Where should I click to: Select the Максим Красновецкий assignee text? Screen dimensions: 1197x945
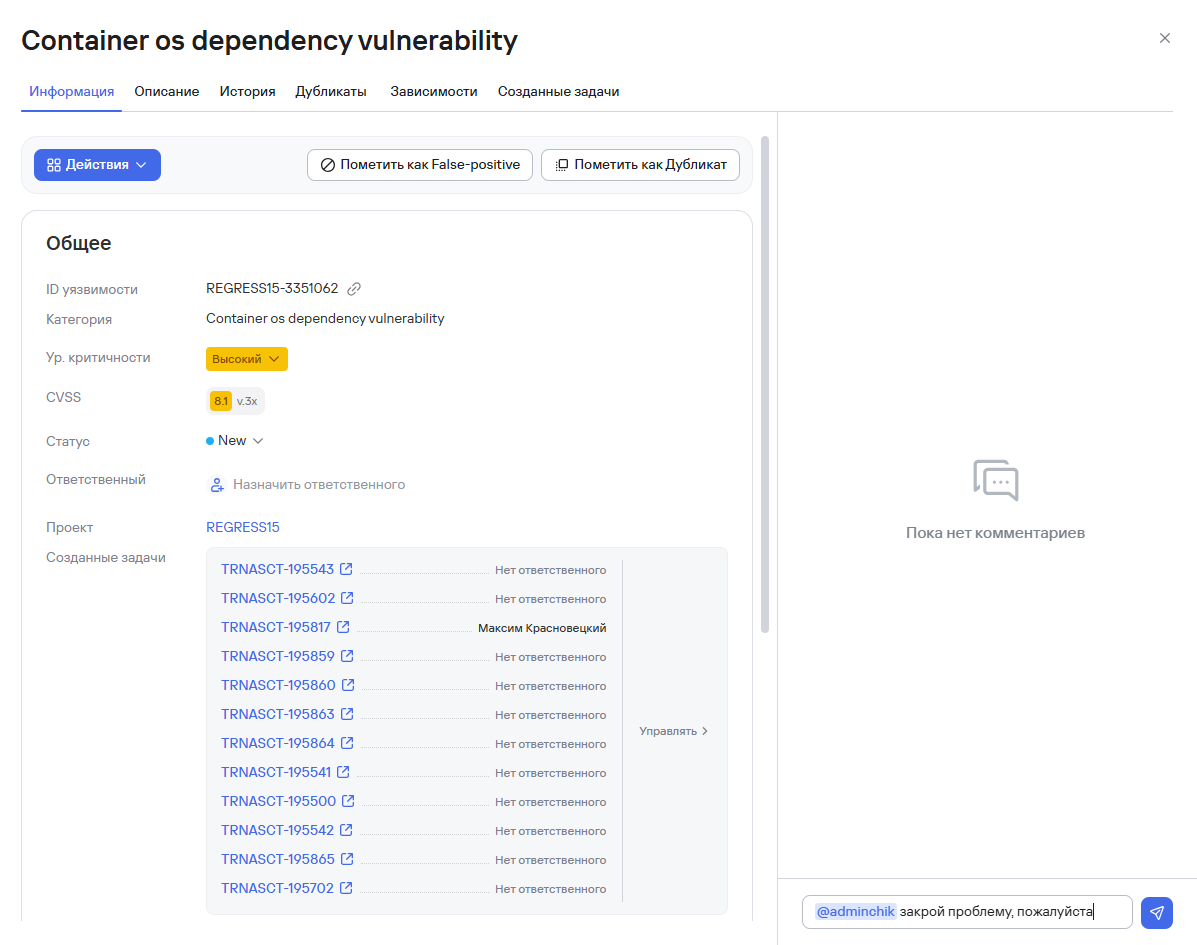pyautogui.click(x=542, y=628)
